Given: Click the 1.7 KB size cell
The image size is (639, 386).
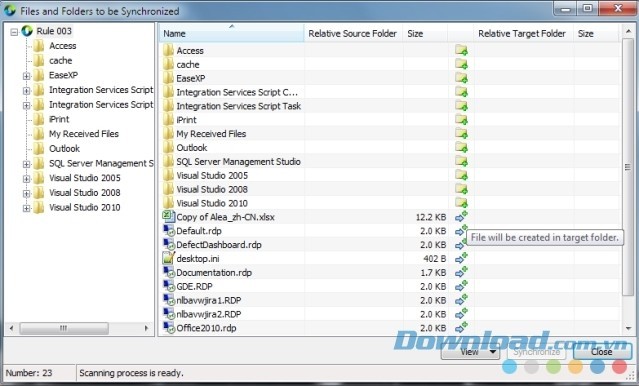Looking at the screenshot, I should pyautogui.click(x=433, y=273).
